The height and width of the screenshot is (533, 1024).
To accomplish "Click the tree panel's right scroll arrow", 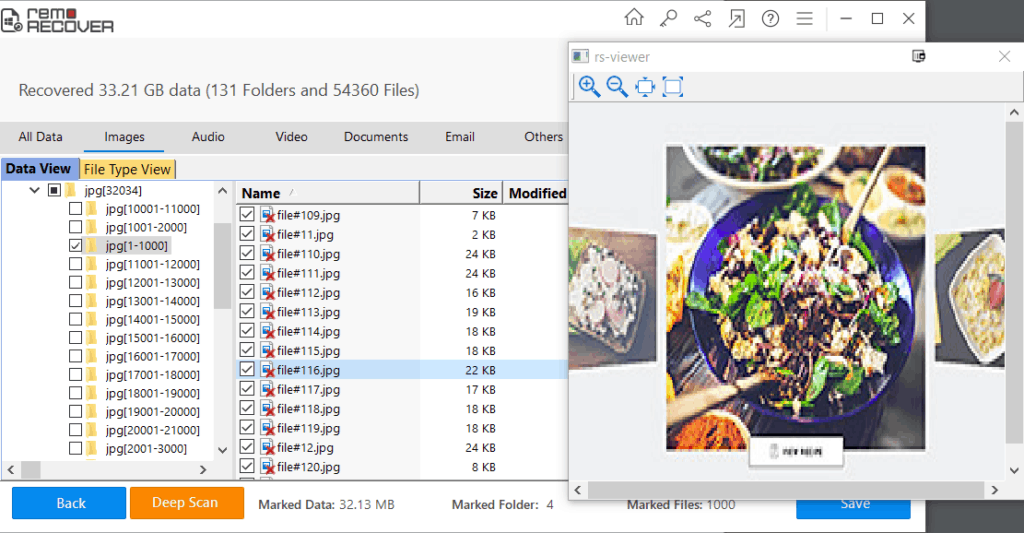I will tap(202, 469).
